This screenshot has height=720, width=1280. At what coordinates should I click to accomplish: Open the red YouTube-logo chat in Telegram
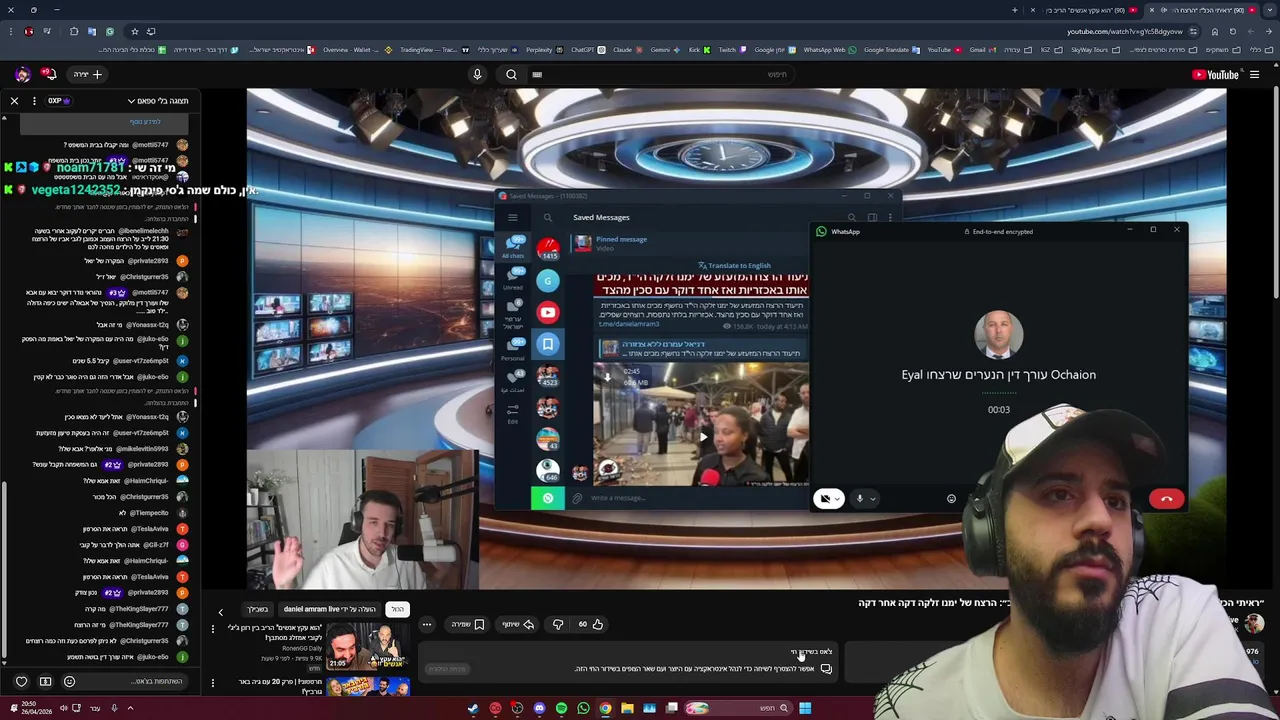(x=547, y=312)
